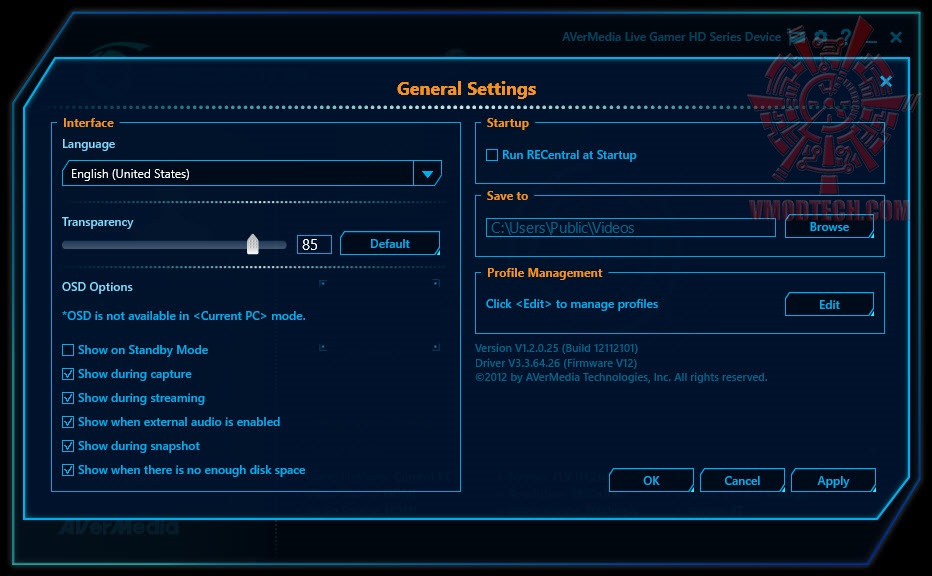Open the device list icon in main window
Image resolution: width=932 pixels, height=576 pixels.
[796, 37]
